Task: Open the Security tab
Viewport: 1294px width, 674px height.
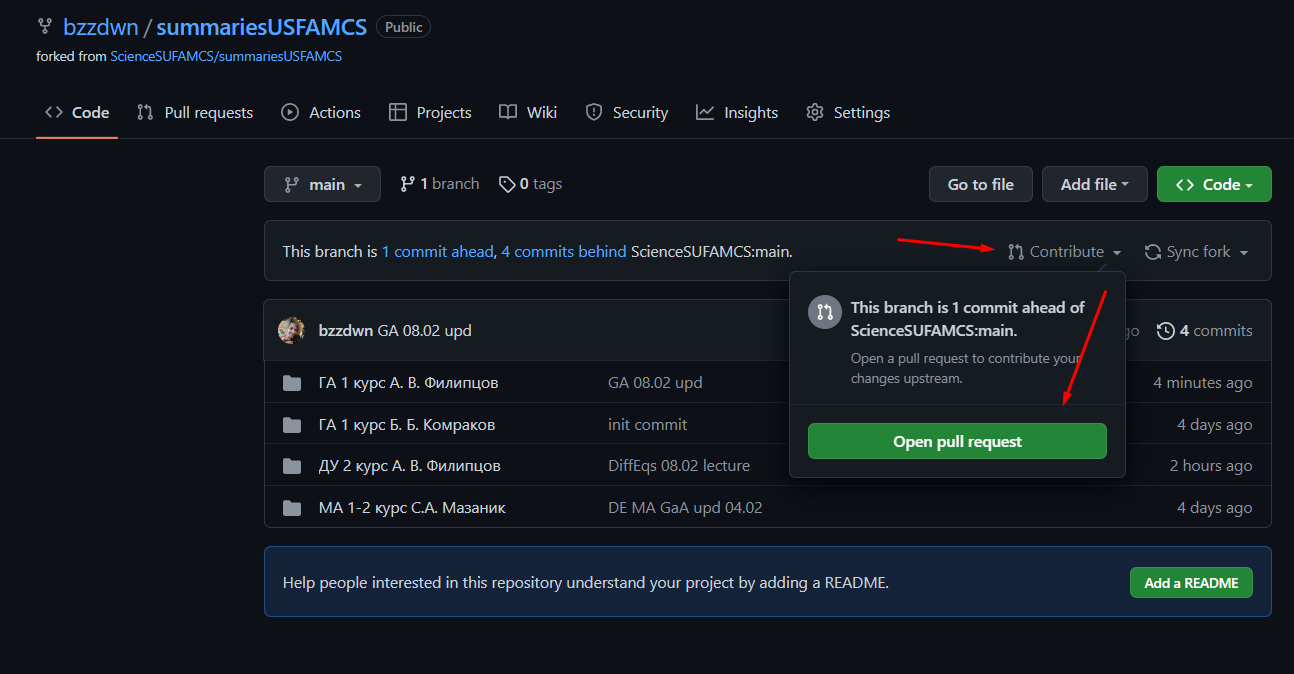Action: click(627, 112)
